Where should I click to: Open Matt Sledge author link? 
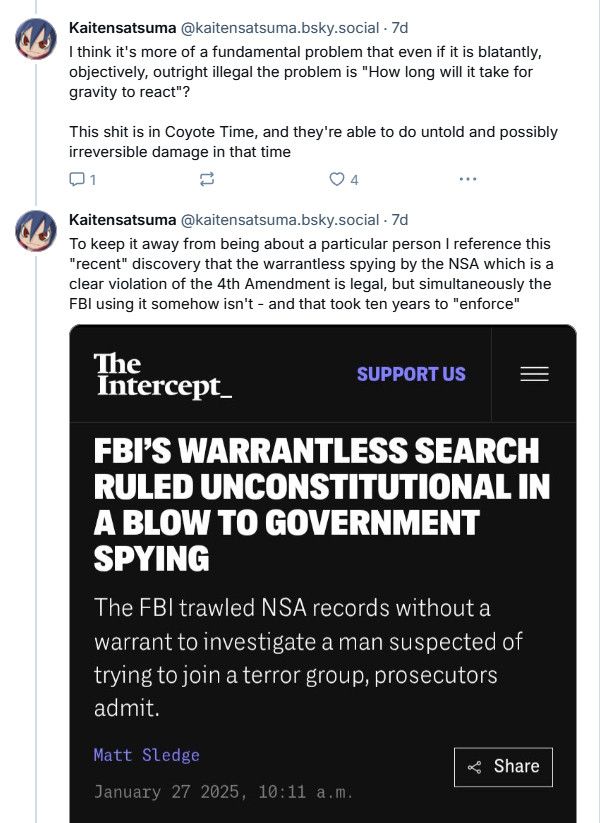[x=146, y=755]
